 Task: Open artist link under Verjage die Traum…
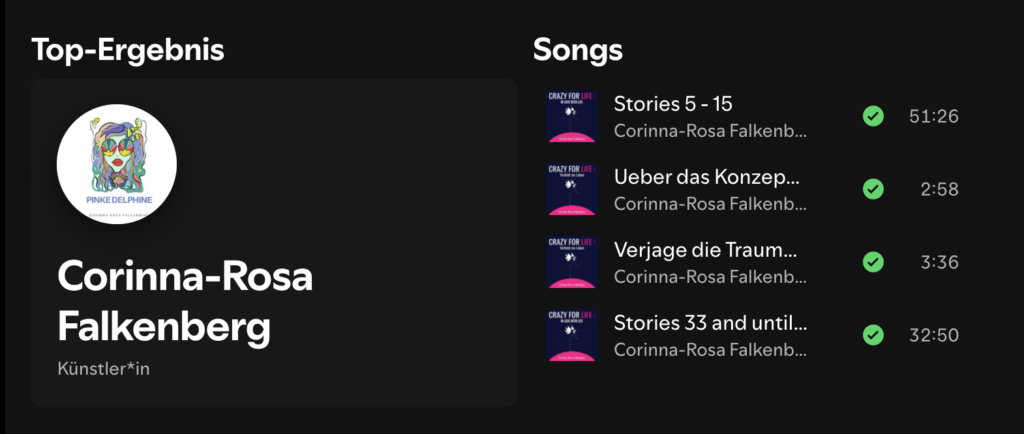(711, 277)
